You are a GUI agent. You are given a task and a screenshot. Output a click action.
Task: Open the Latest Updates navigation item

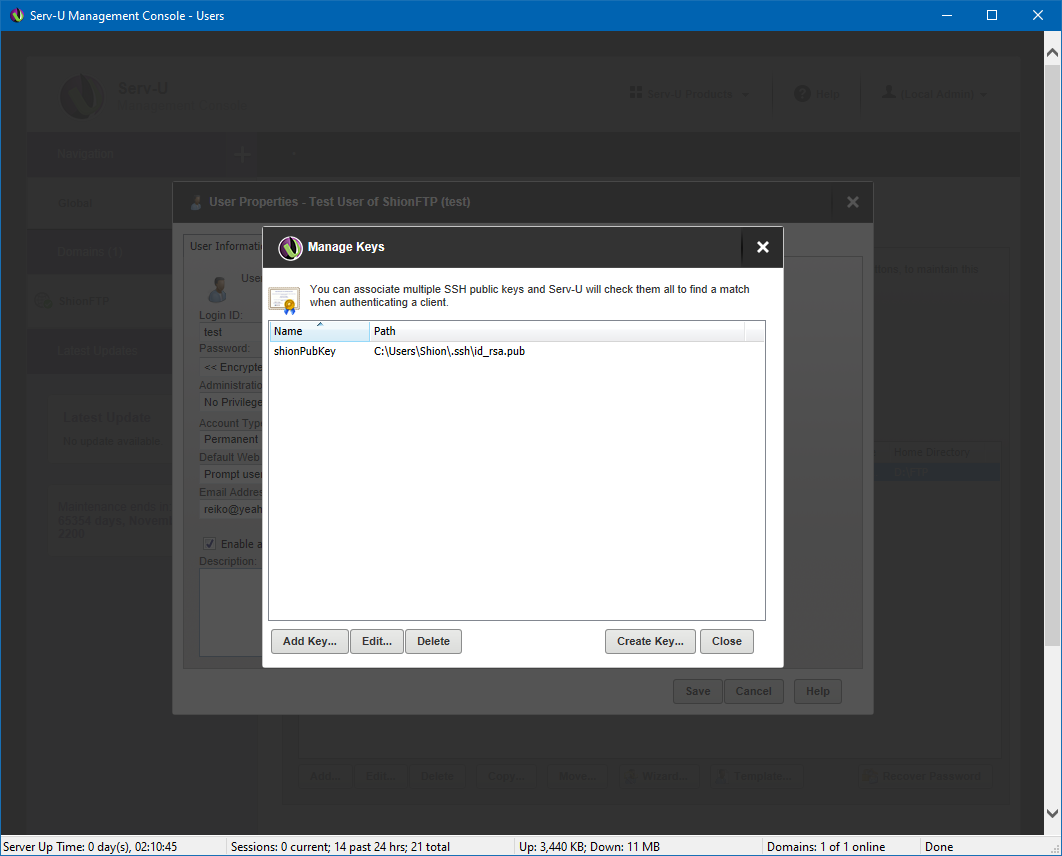click(x=100, y=351)
